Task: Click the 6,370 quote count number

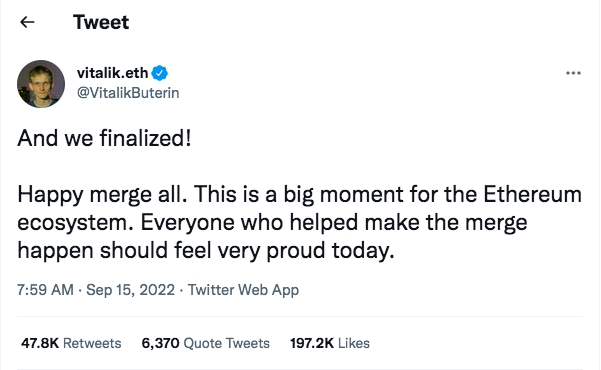Action: click(160, 343)
